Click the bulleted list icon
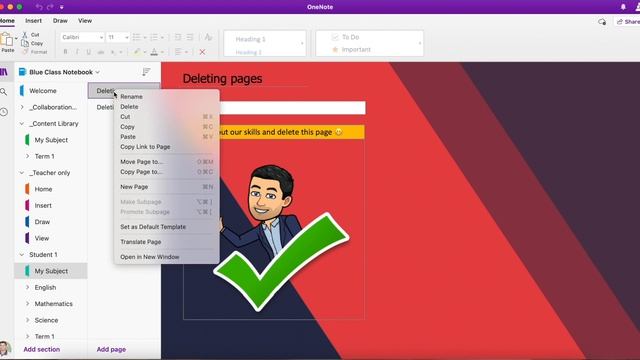 click(136, 38)
